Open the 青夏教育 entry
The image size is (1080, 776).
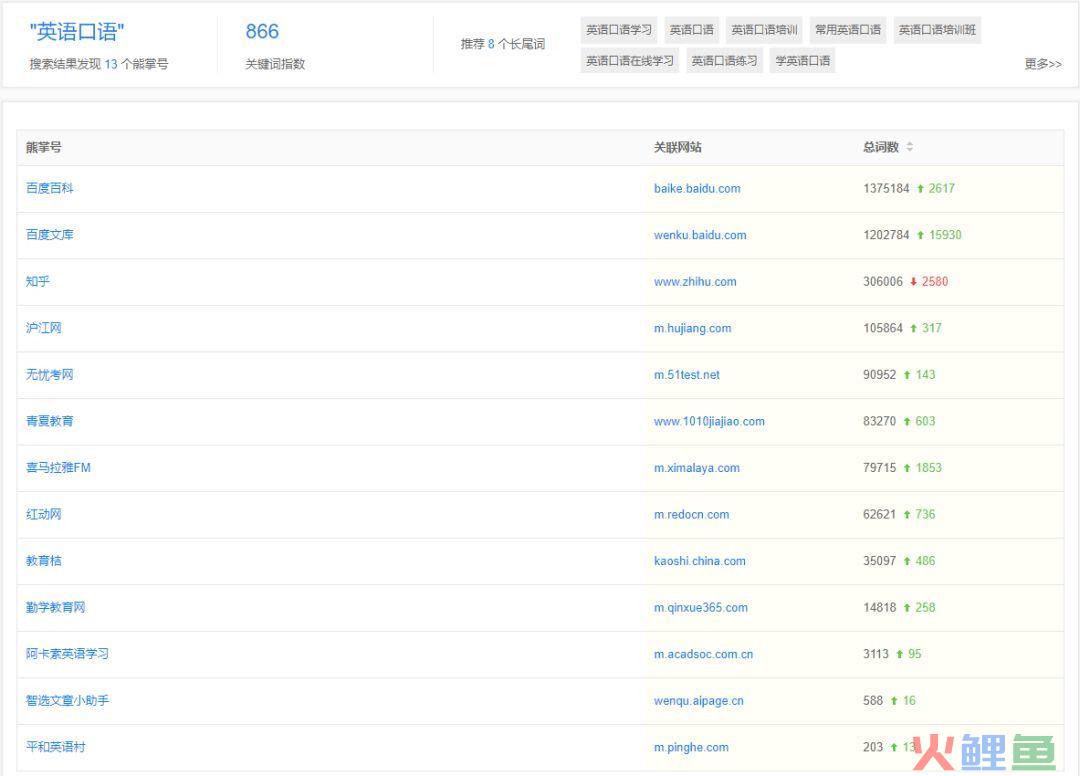50,421
